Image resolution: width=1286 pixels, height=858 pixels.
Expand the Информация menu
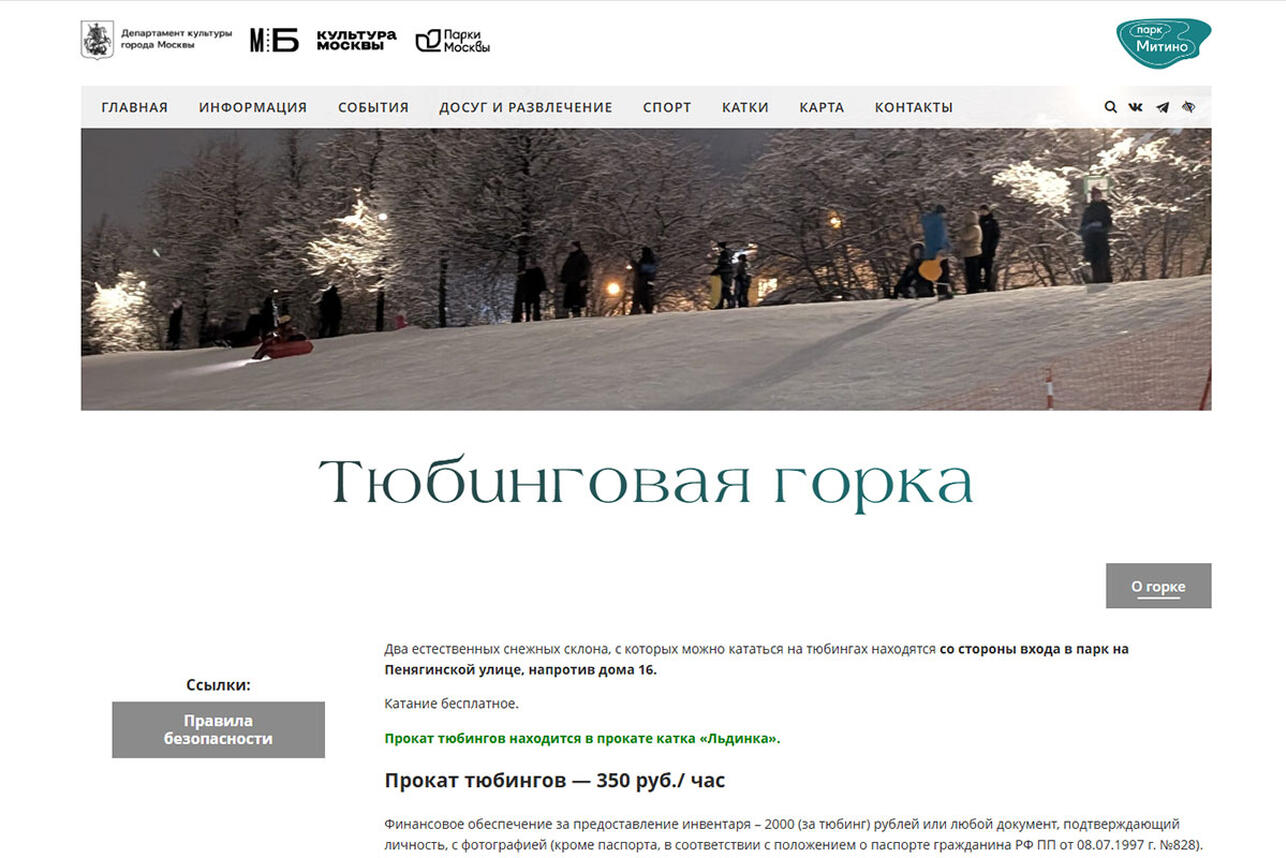tap(252, 107)
